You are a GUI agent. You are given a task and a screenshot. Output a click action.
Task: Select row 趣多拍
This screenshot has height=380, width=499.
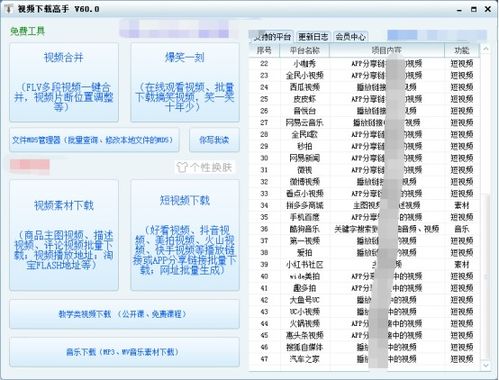[x=364, y=288]
